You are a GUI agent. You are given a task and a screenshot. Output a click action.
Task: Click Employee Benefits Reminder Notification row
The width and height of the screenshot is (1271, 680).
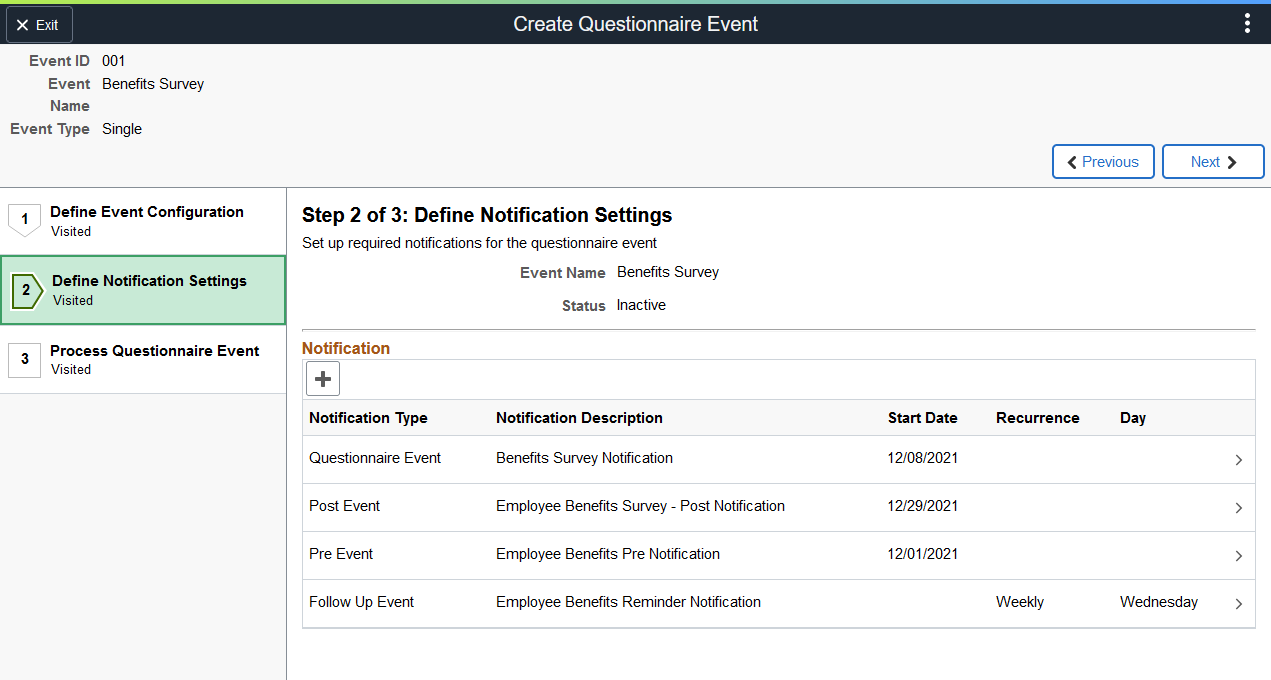click(x=628, y=602)
